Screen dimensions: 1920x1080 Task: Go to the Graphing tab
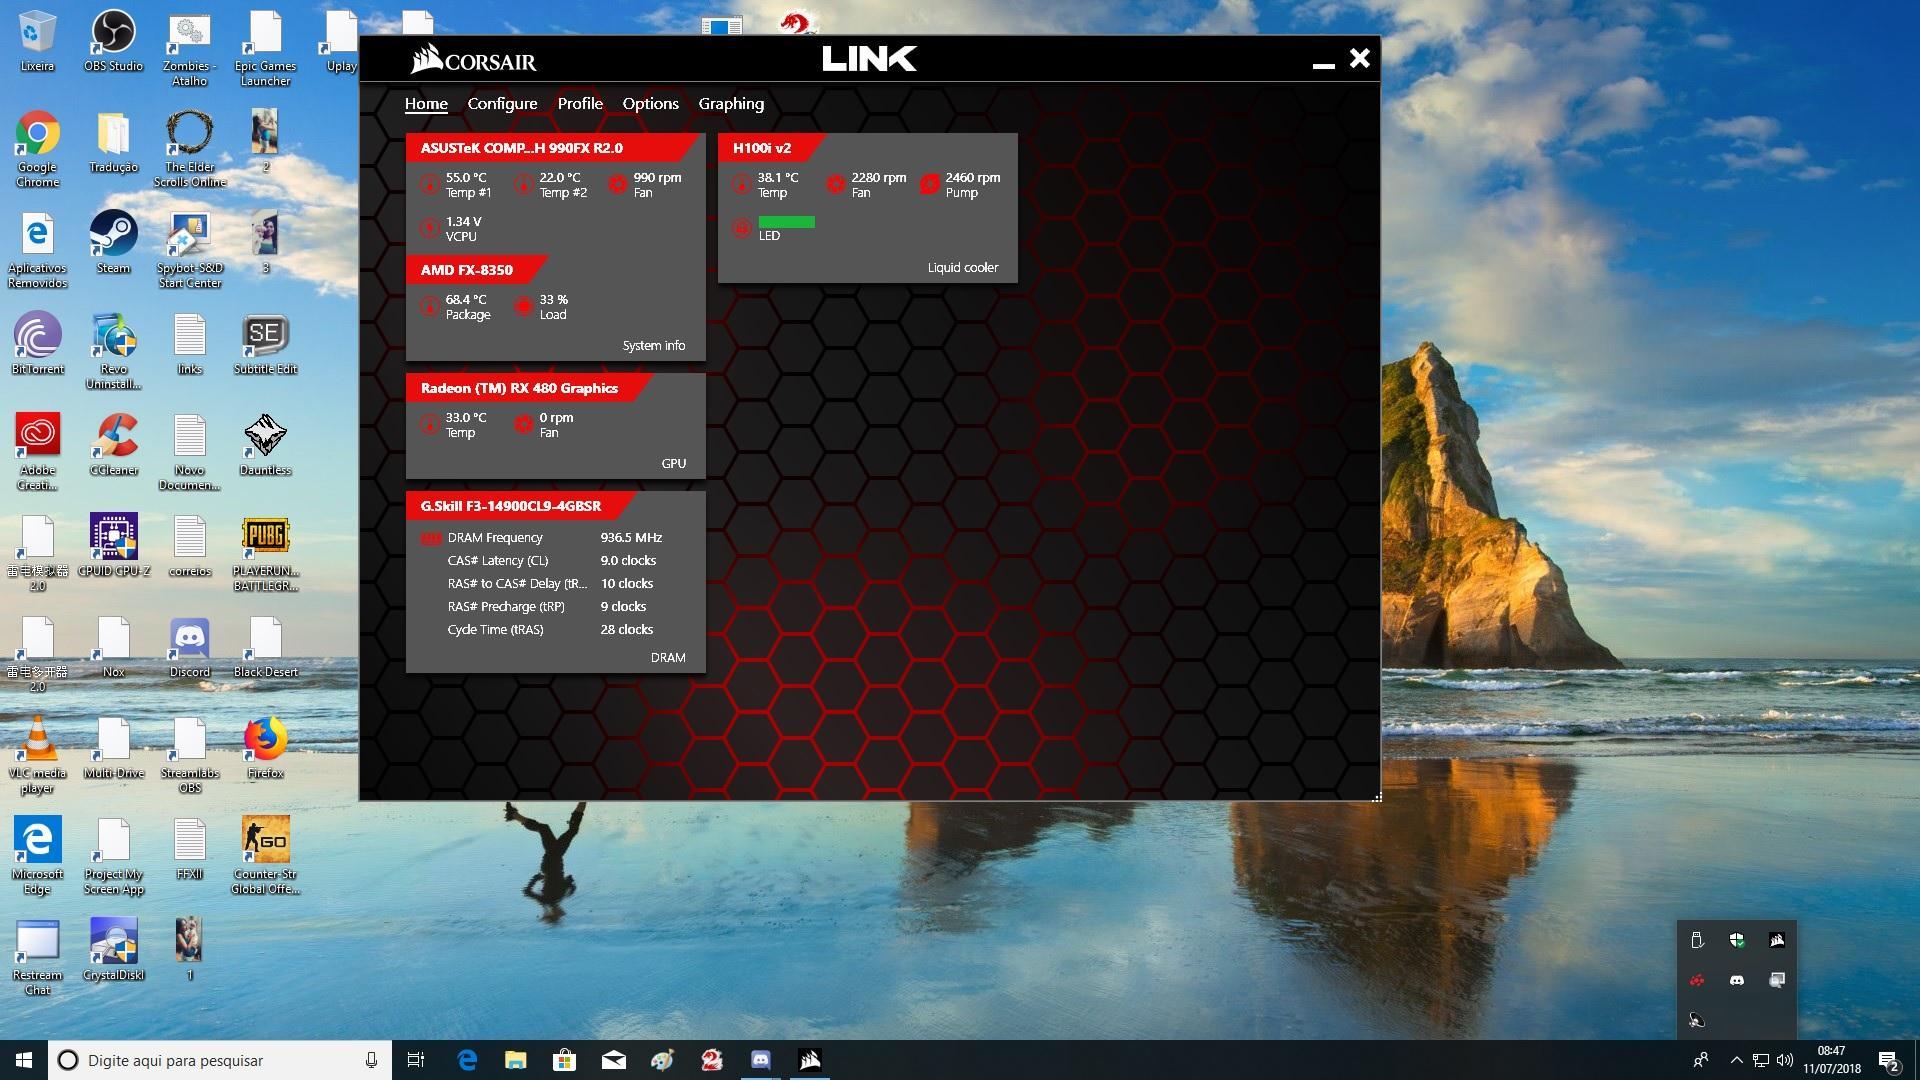coord(731,104)
